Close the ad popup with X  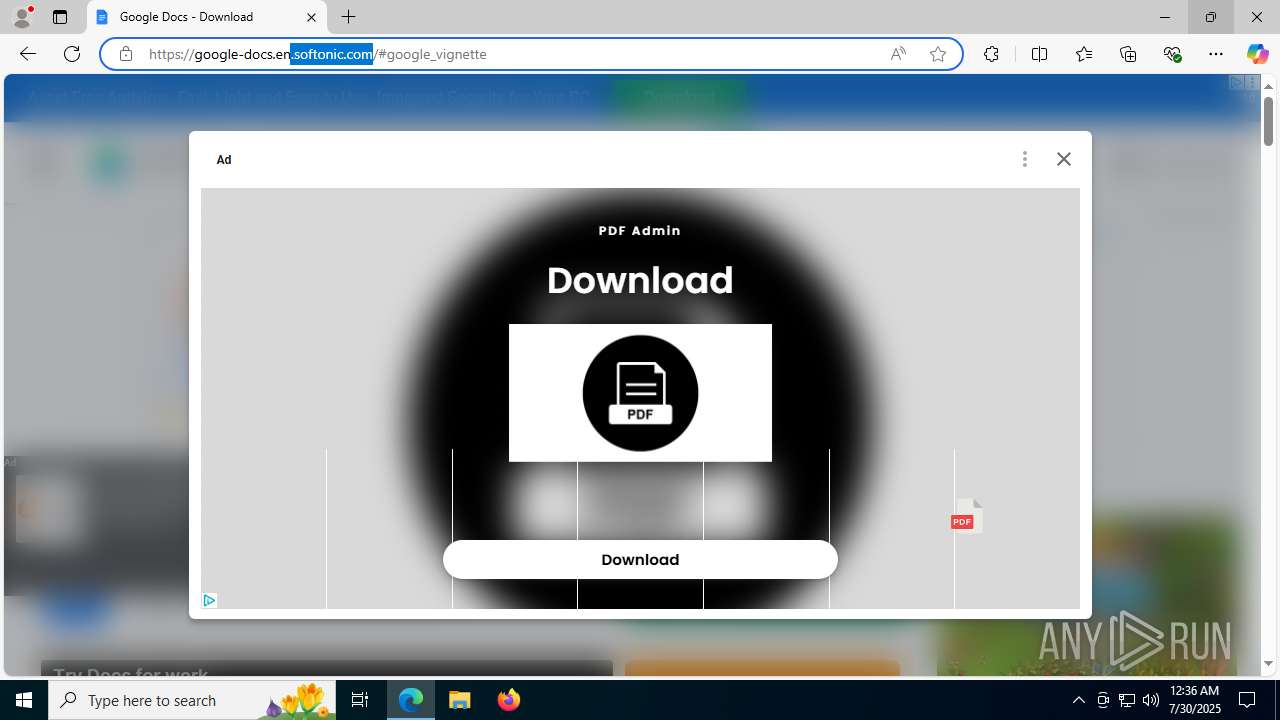tap(1064, 159)
